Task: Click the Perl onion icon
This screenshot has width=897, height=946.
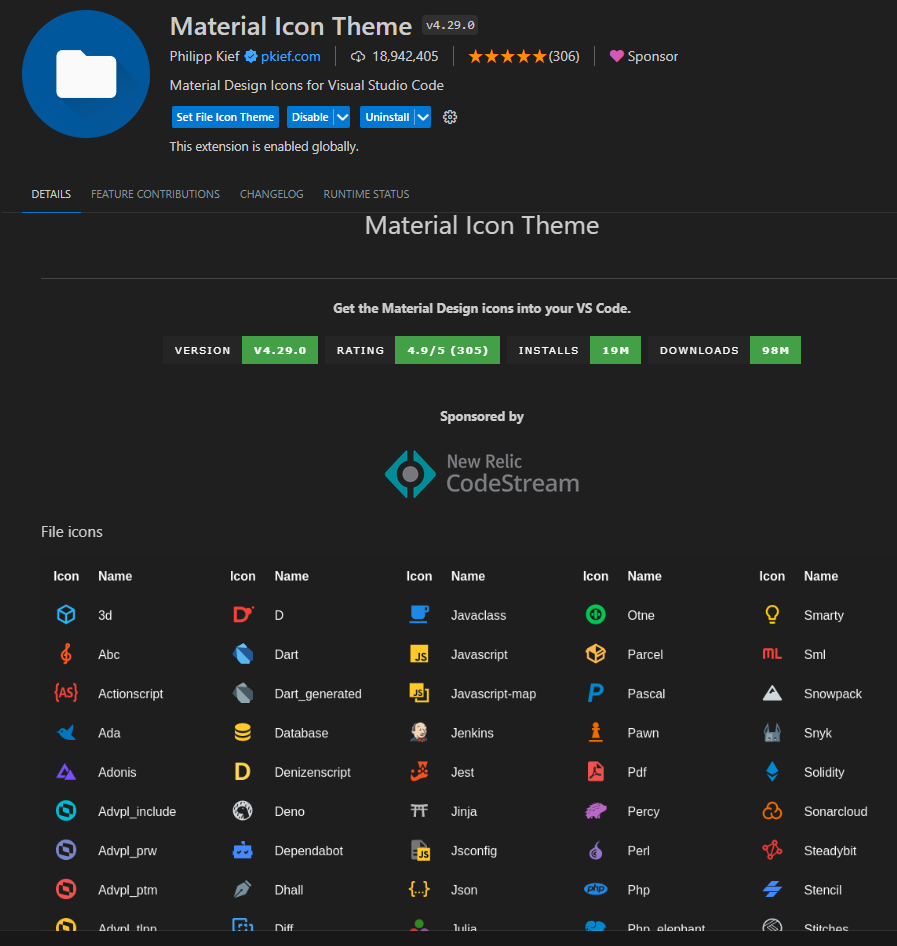Action: (595, 850)
